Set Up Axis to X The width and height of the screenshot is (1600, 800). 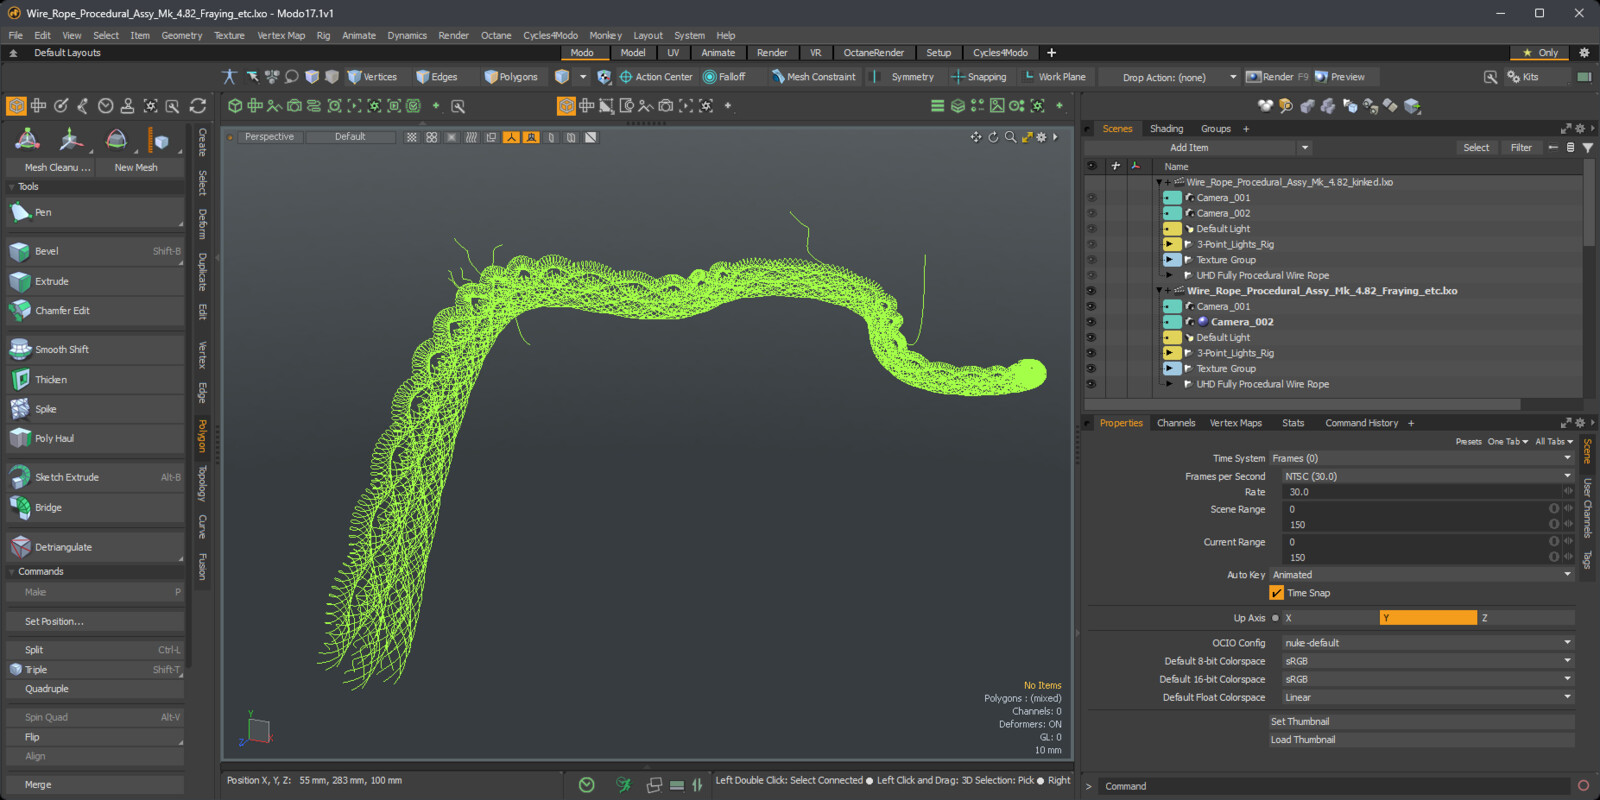tap(1330, 618)
